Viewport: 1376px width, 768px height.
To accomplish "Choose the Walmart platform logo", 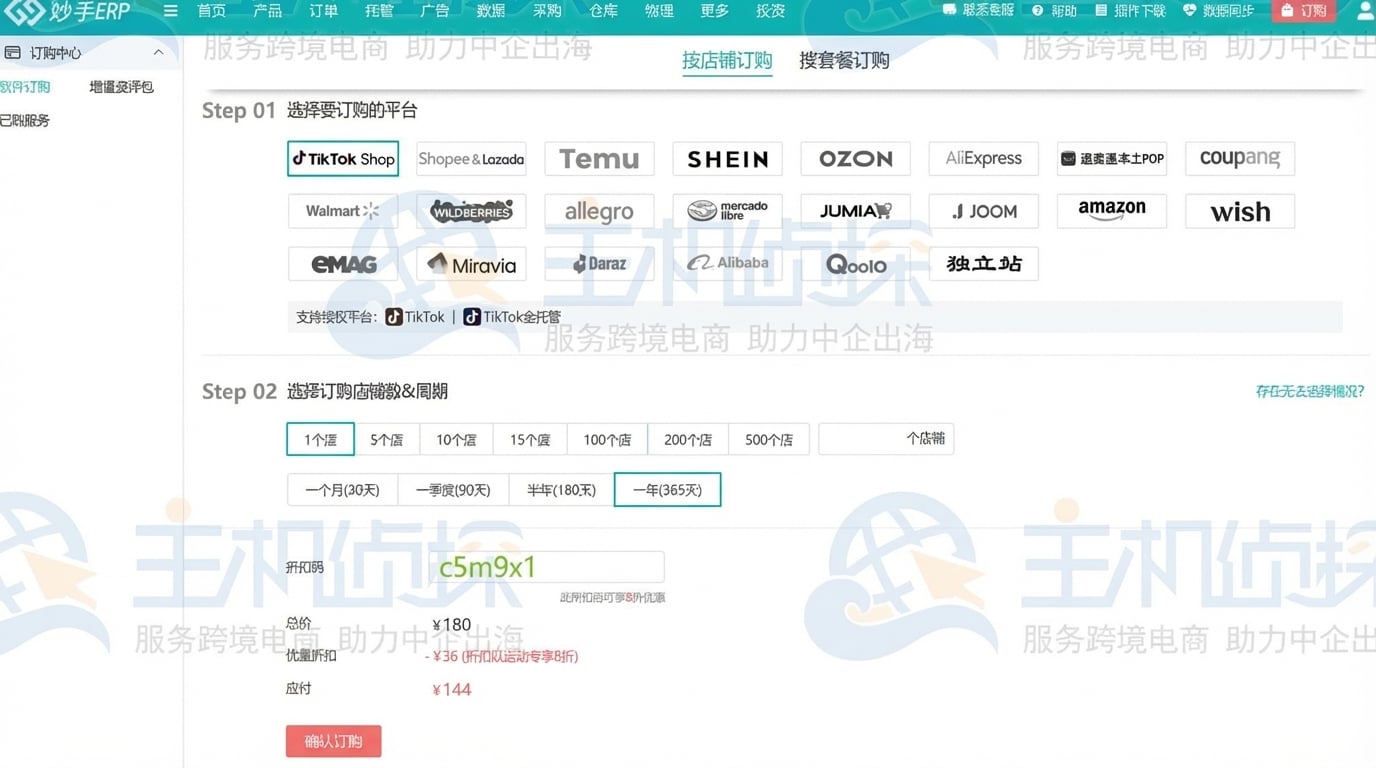I will tap(343, 211).
